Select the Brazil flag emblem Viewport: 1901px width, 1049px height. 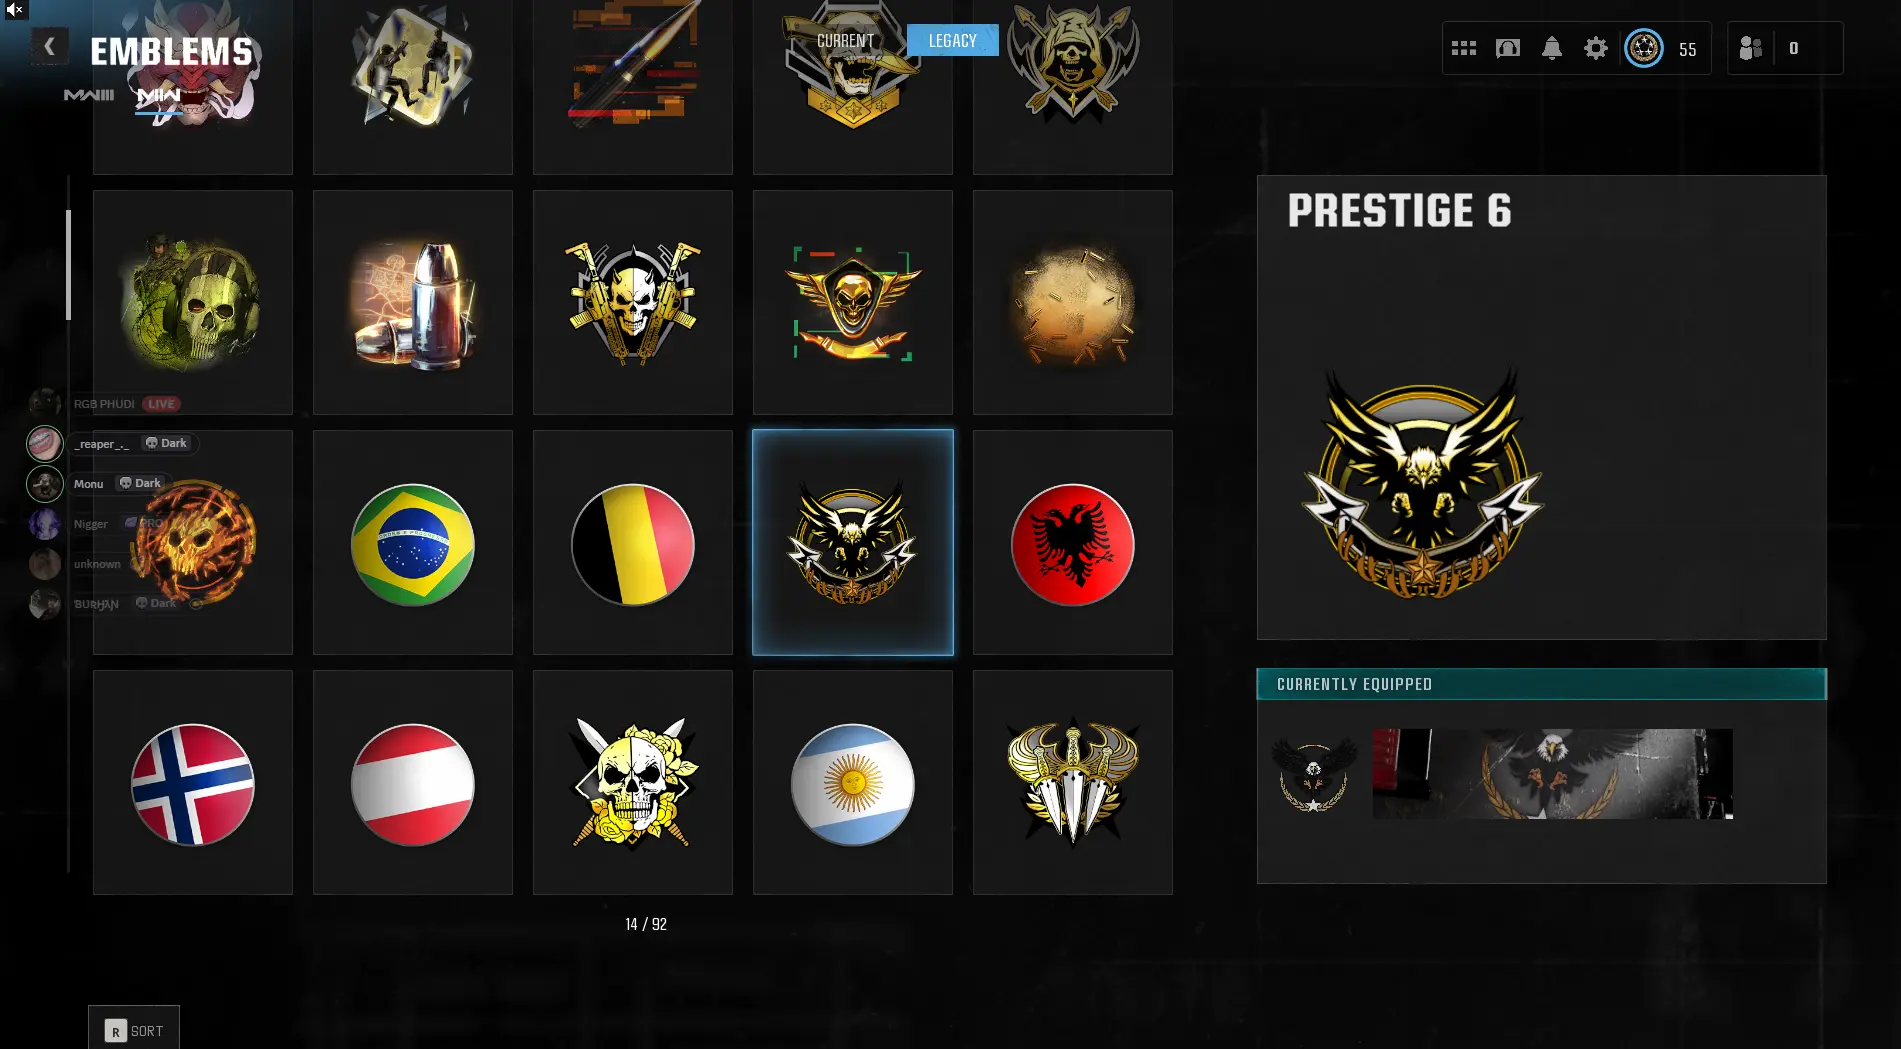click(x=413, y=543)
